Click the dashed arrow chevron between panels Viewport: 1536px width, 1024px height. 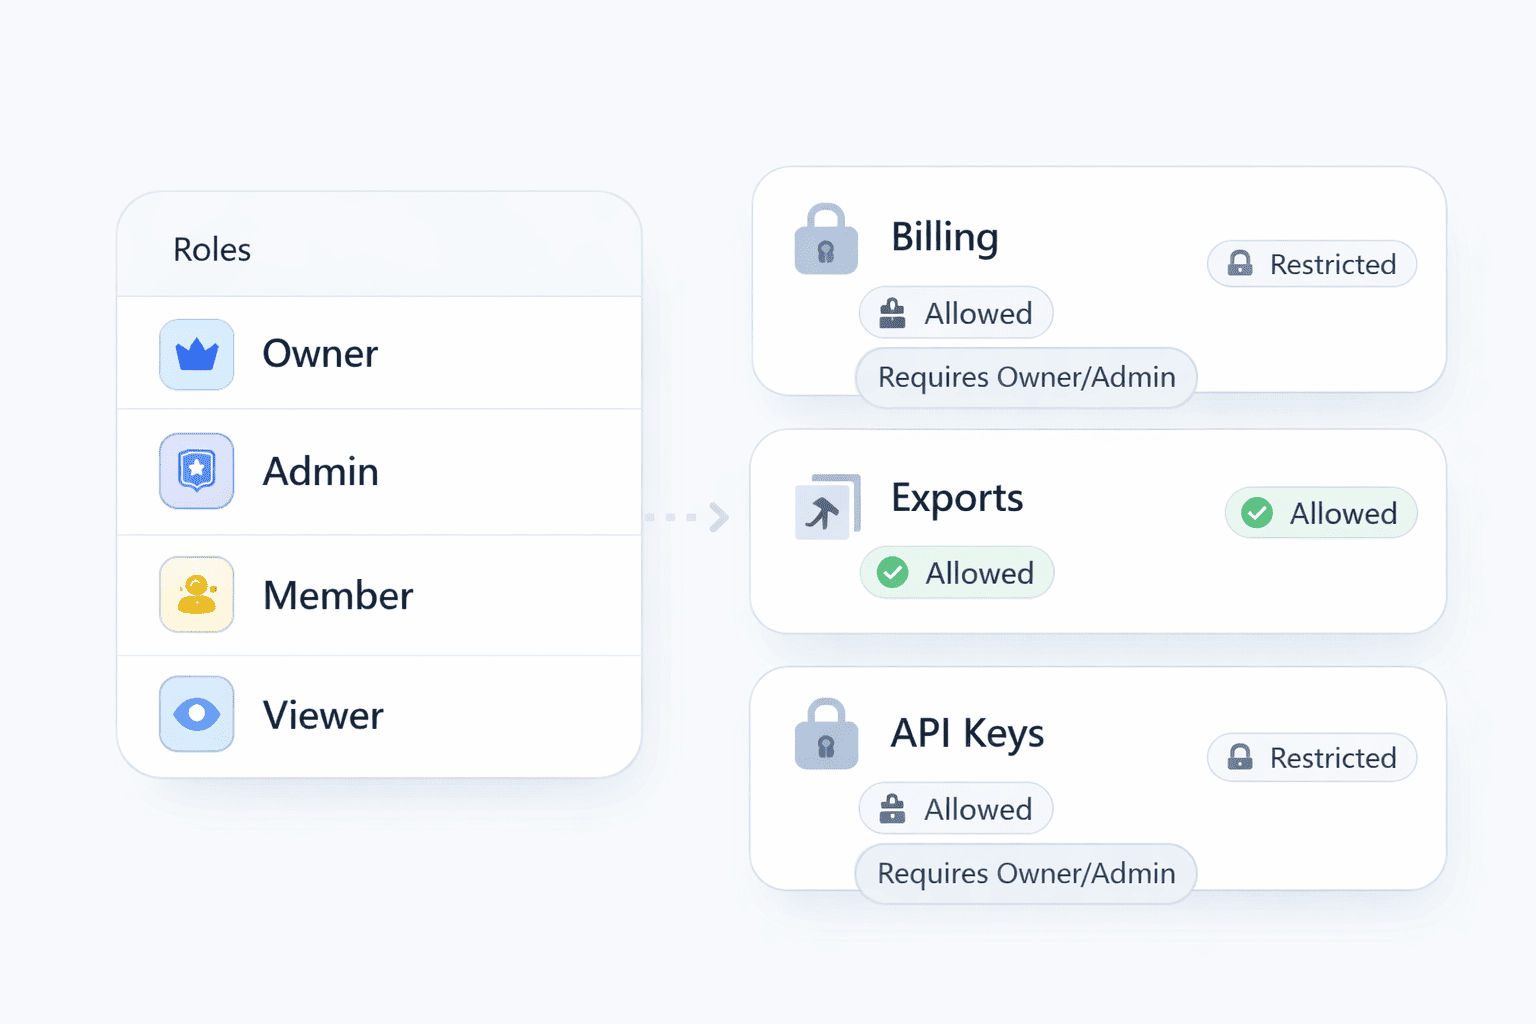pyautogui.click(x=717, y=517)
